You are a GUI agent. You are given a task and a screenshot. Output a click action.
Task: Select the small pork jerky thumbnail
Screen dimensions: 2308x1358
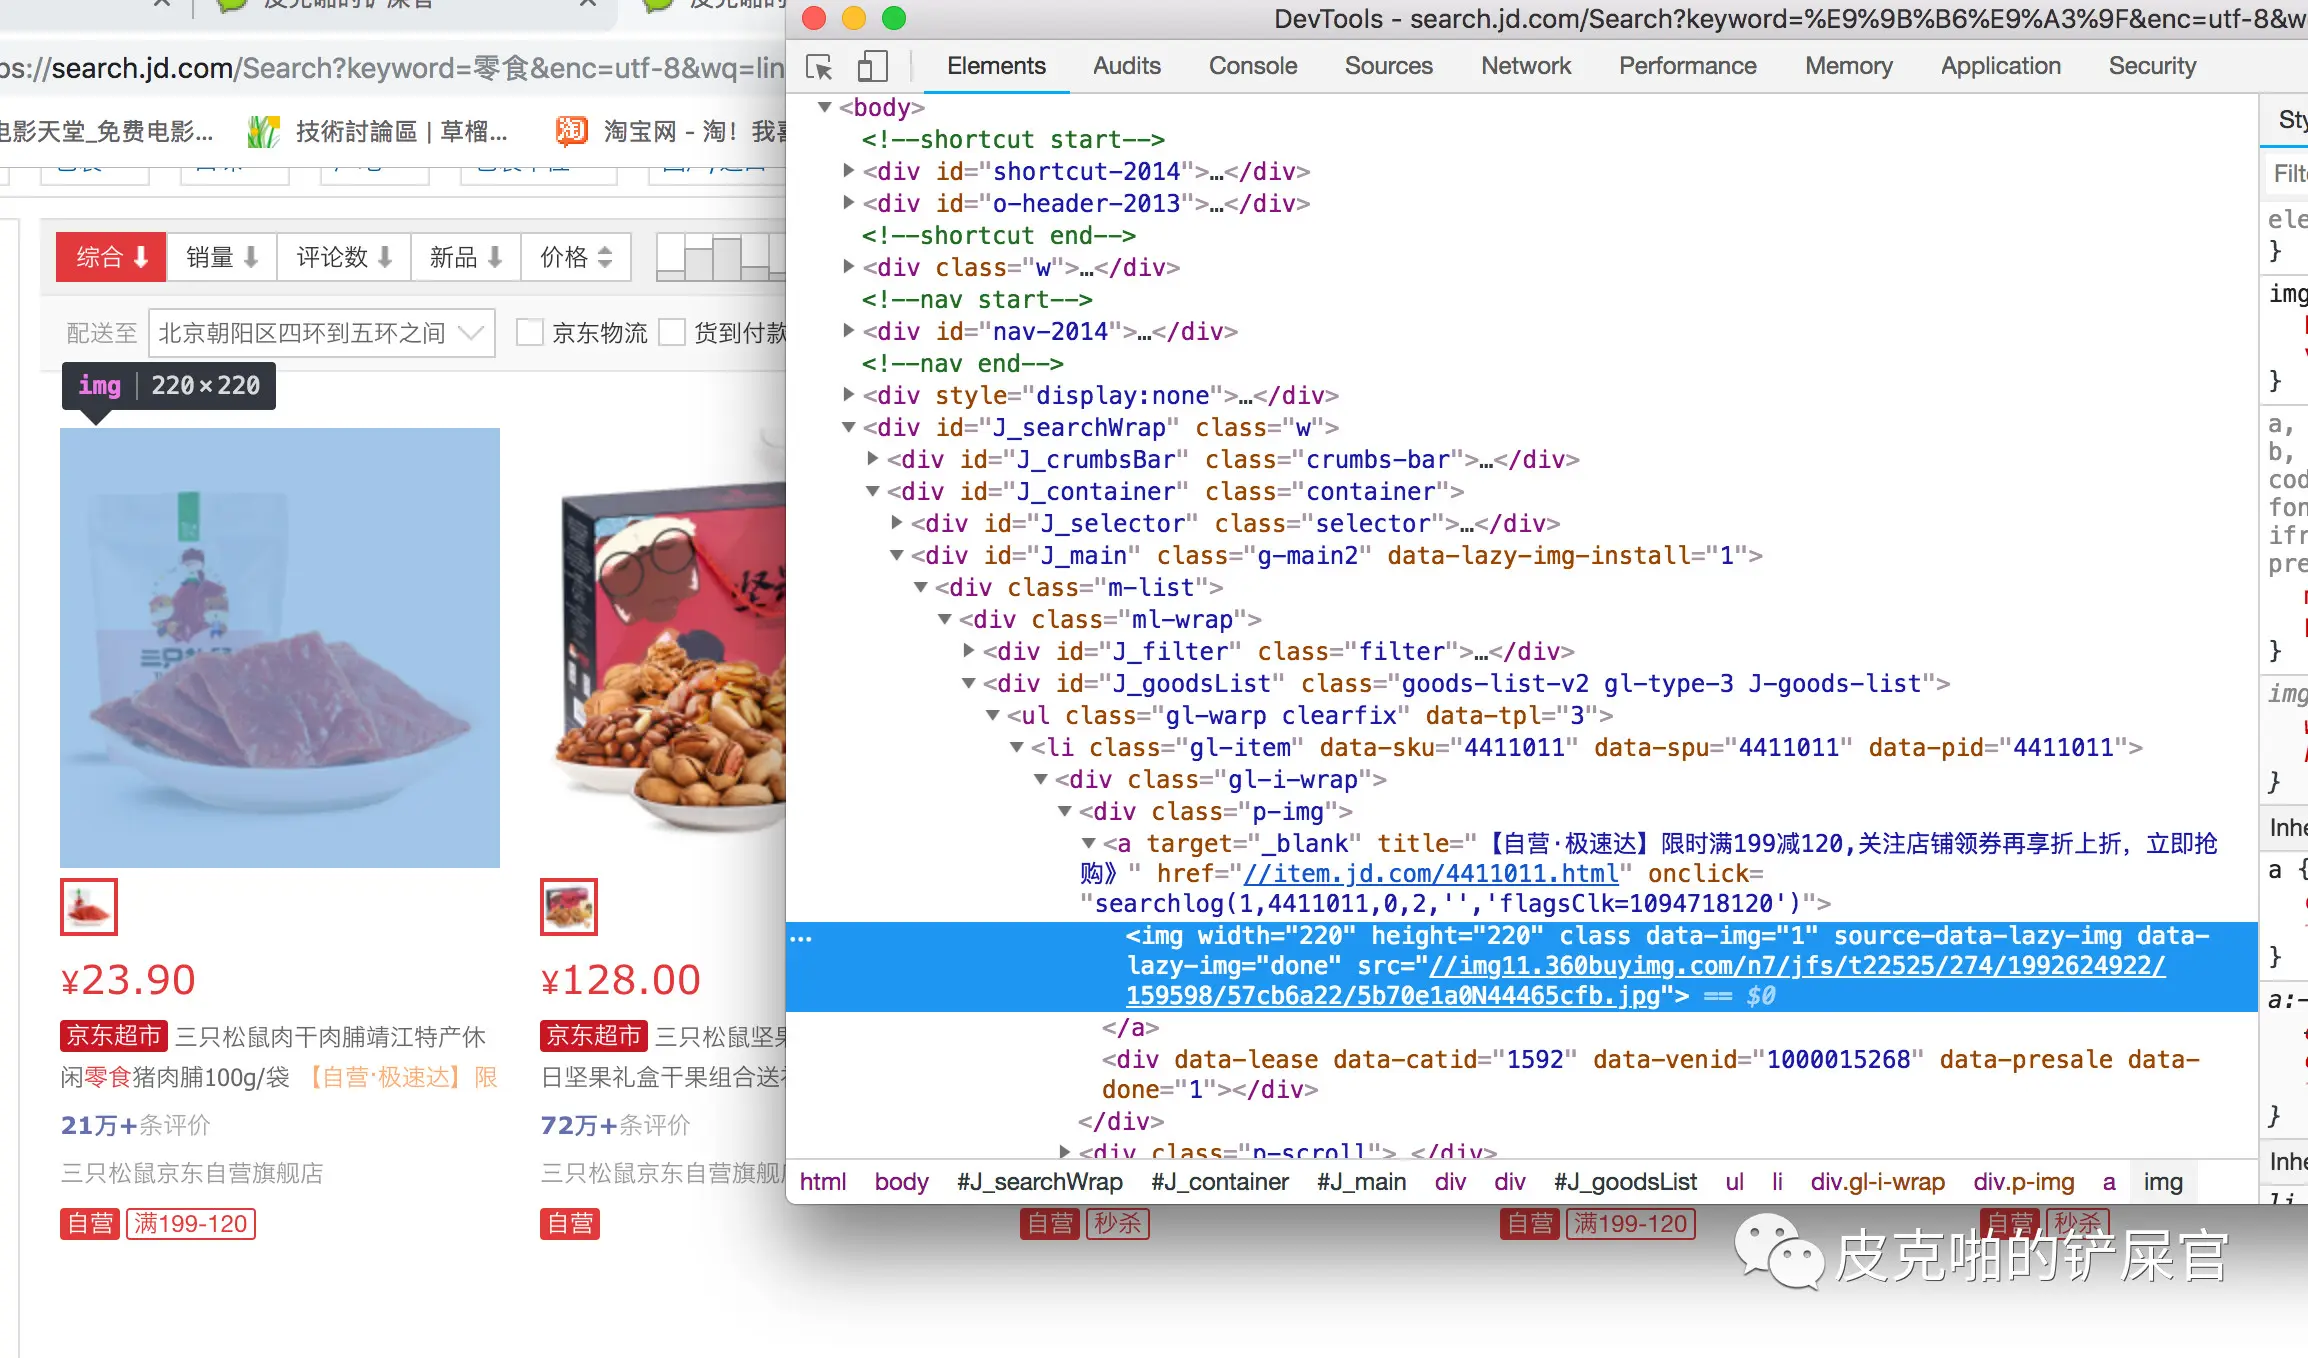(x=89, y=907)
